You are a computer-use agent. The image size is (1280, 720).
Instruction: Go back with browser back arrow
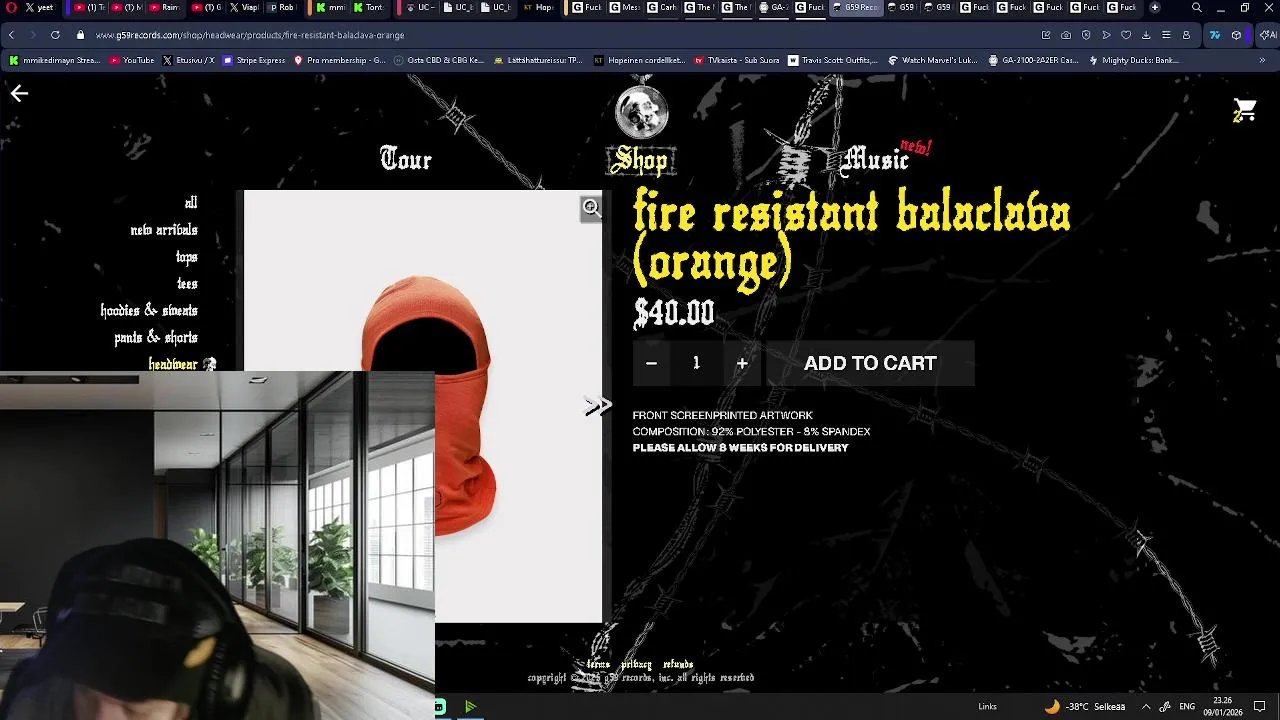(11, 35)
